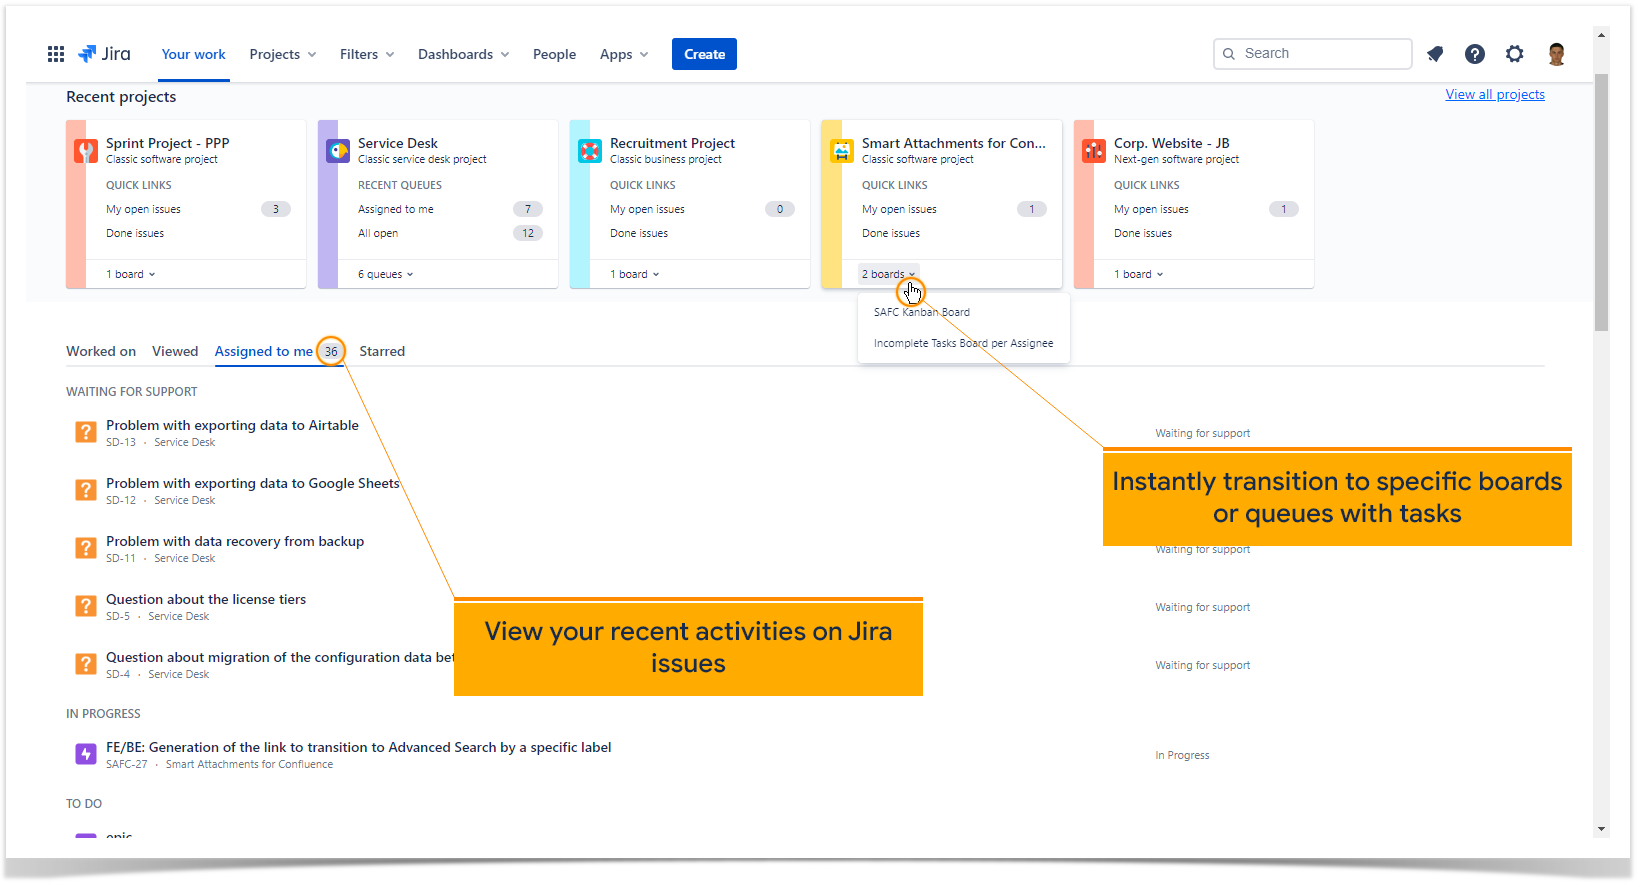Click the blue Create button
The image size is (1644, 887).
704,54
